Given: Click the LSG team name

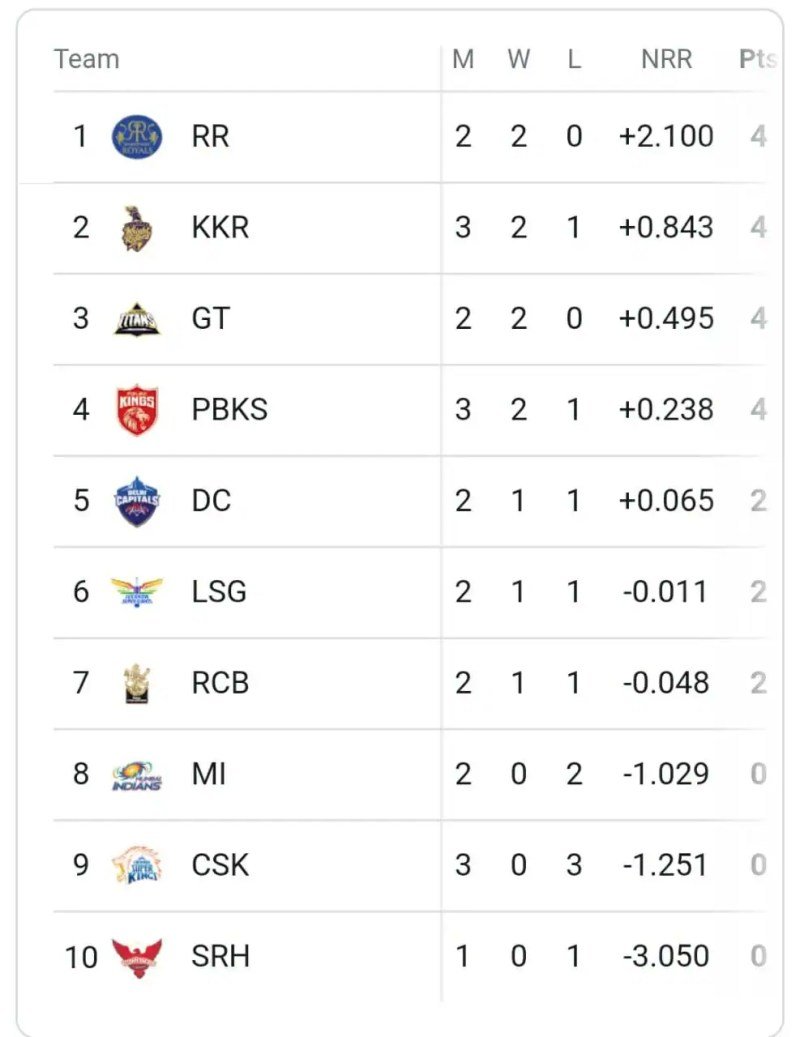Looking at the screenshot, I should [218, 592].
